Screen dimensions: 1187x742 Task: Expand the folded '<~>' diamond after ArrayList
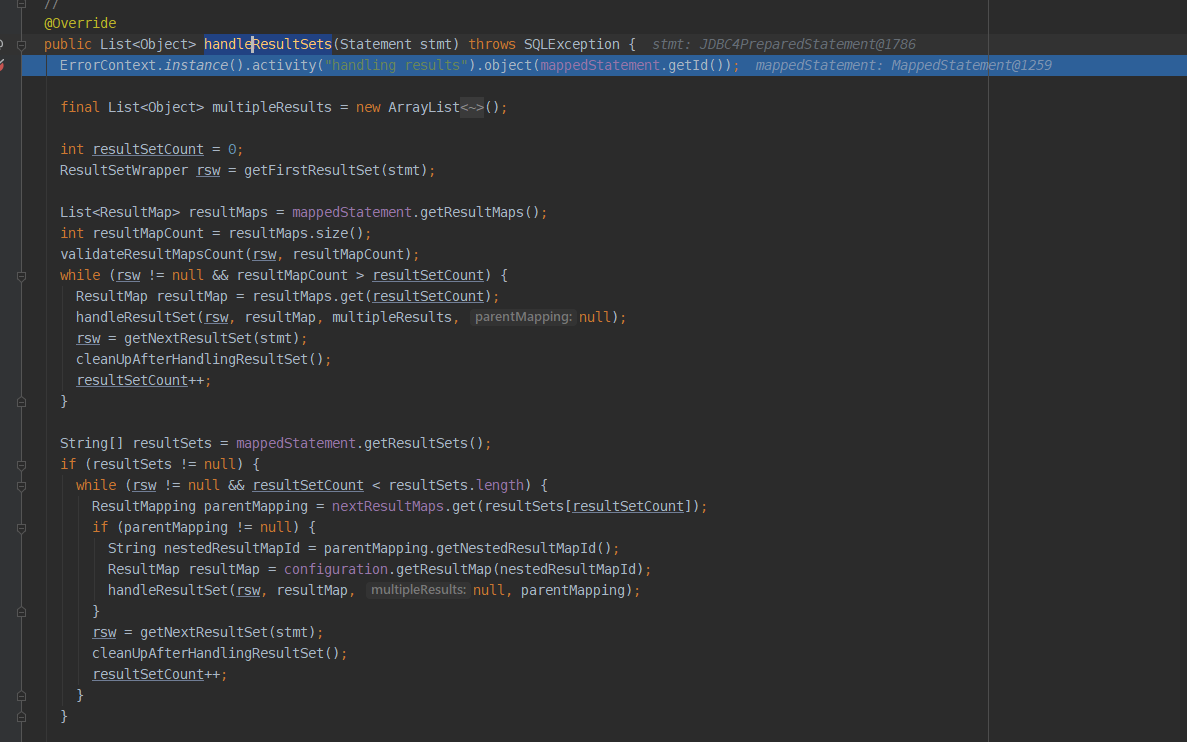point(472,108)
